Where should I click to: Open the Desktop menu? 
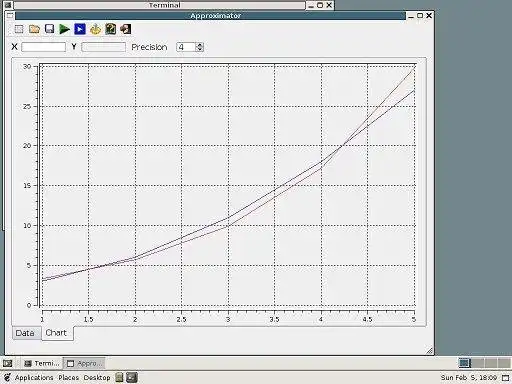click(x=97, y=378)
